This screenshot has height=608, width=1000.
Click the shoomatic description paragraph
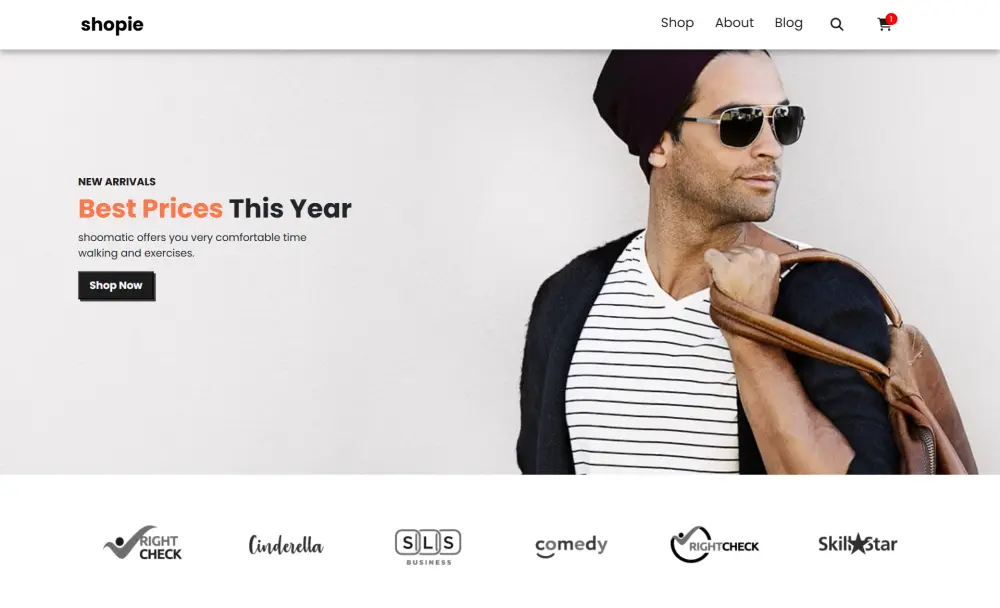[x=192, y=245]
